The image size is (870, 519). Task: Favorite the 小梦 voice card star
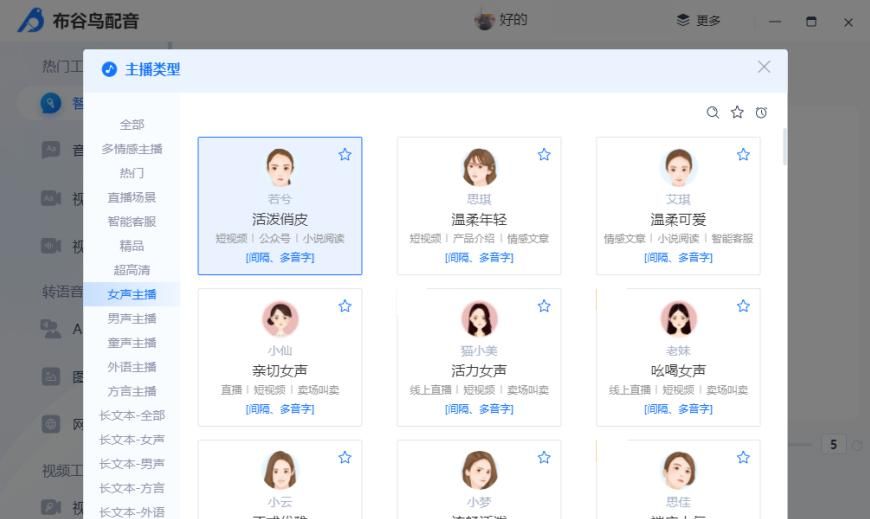[x=544, y=457]
